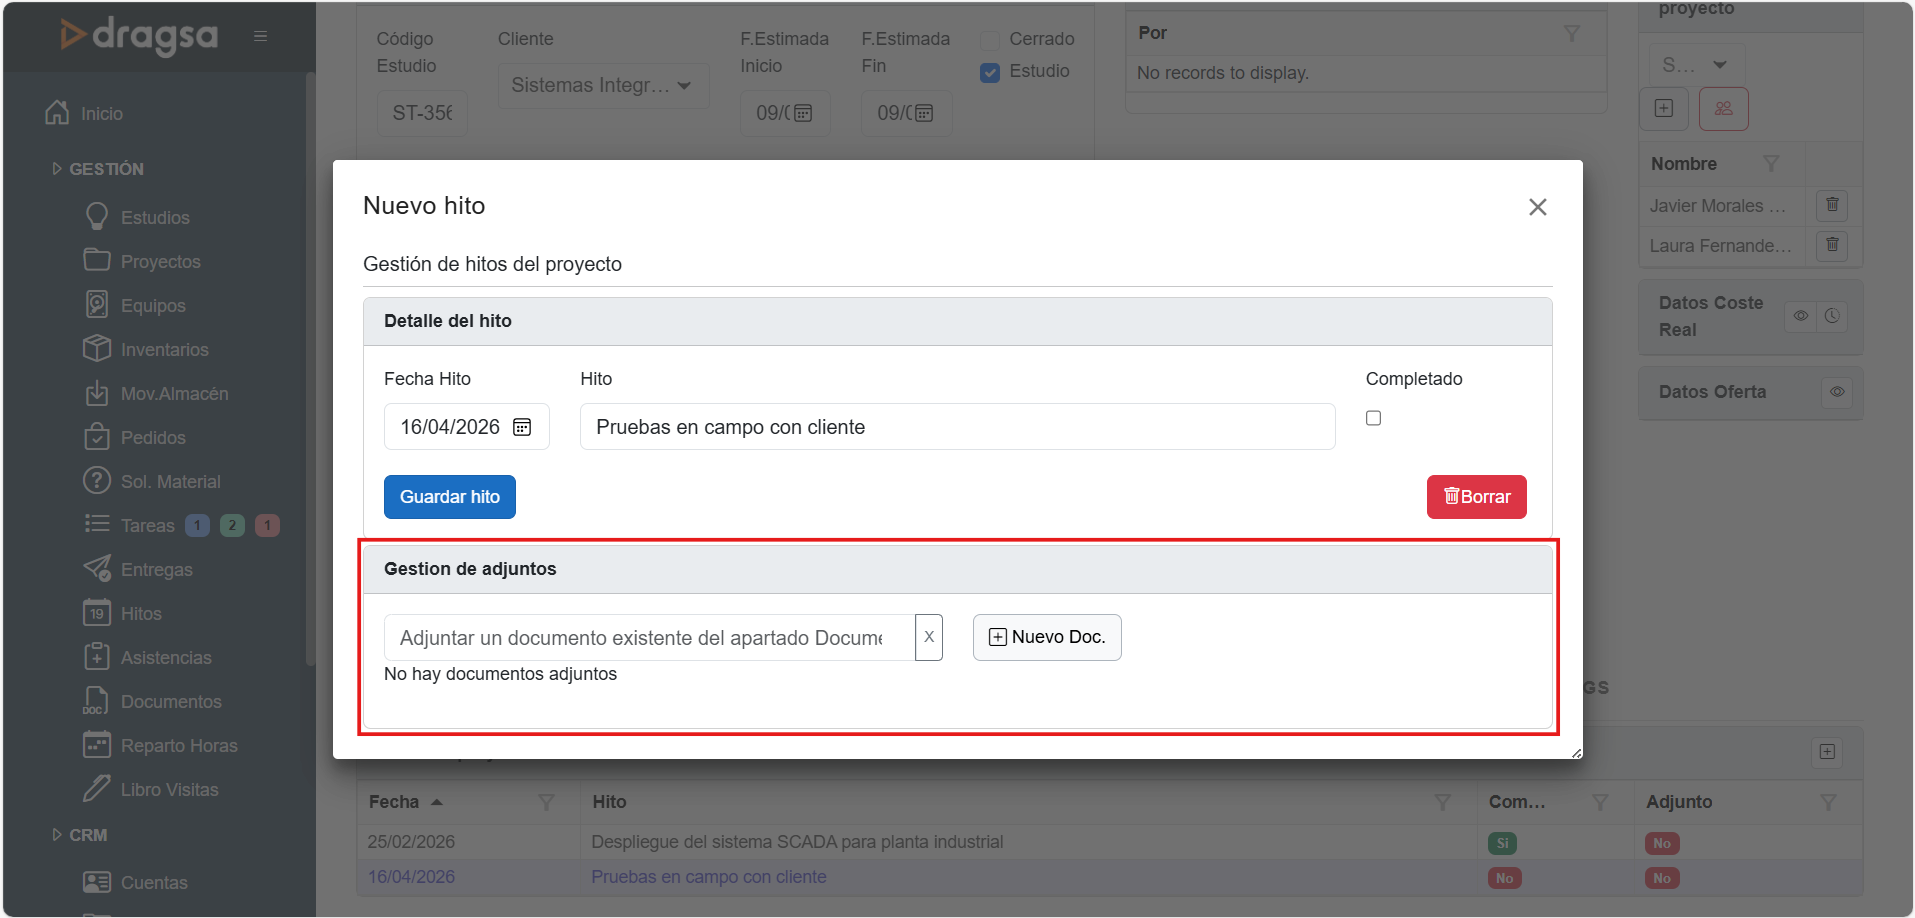Click the clock icon in Datos Coste Real
Image resolution: width=1915 pixels, height=918 pixels.
pos(1832,316)
